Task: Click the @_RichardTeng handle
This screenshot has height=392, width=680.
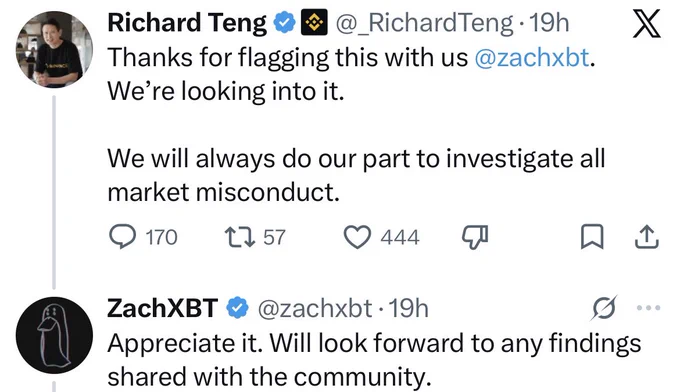Action: coord(425,23)
